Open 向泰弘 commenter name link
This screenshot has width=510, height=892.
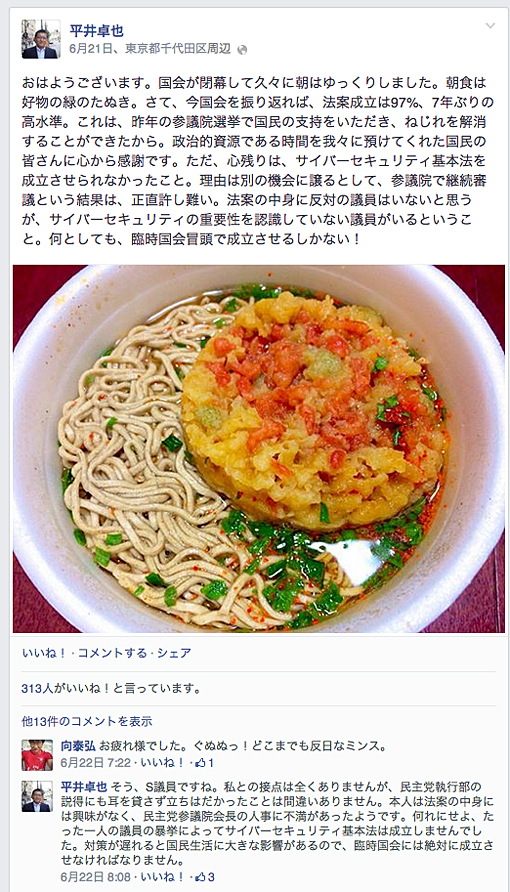tap(78, 746)
